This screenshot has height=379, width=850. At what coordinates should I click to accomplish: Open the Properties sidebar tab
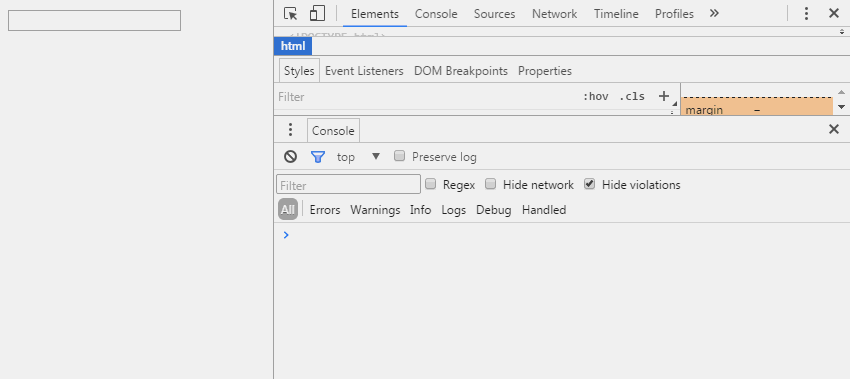pyautogui.click(x=545, y=71)
